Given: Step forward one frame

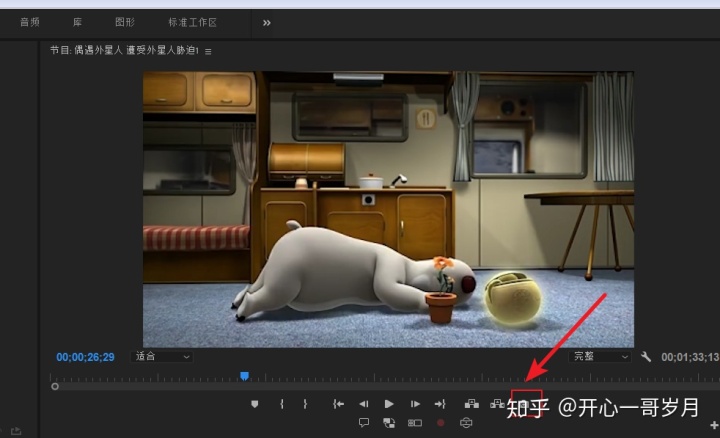Looking at the screenshot, I should [x=415, y=404].
